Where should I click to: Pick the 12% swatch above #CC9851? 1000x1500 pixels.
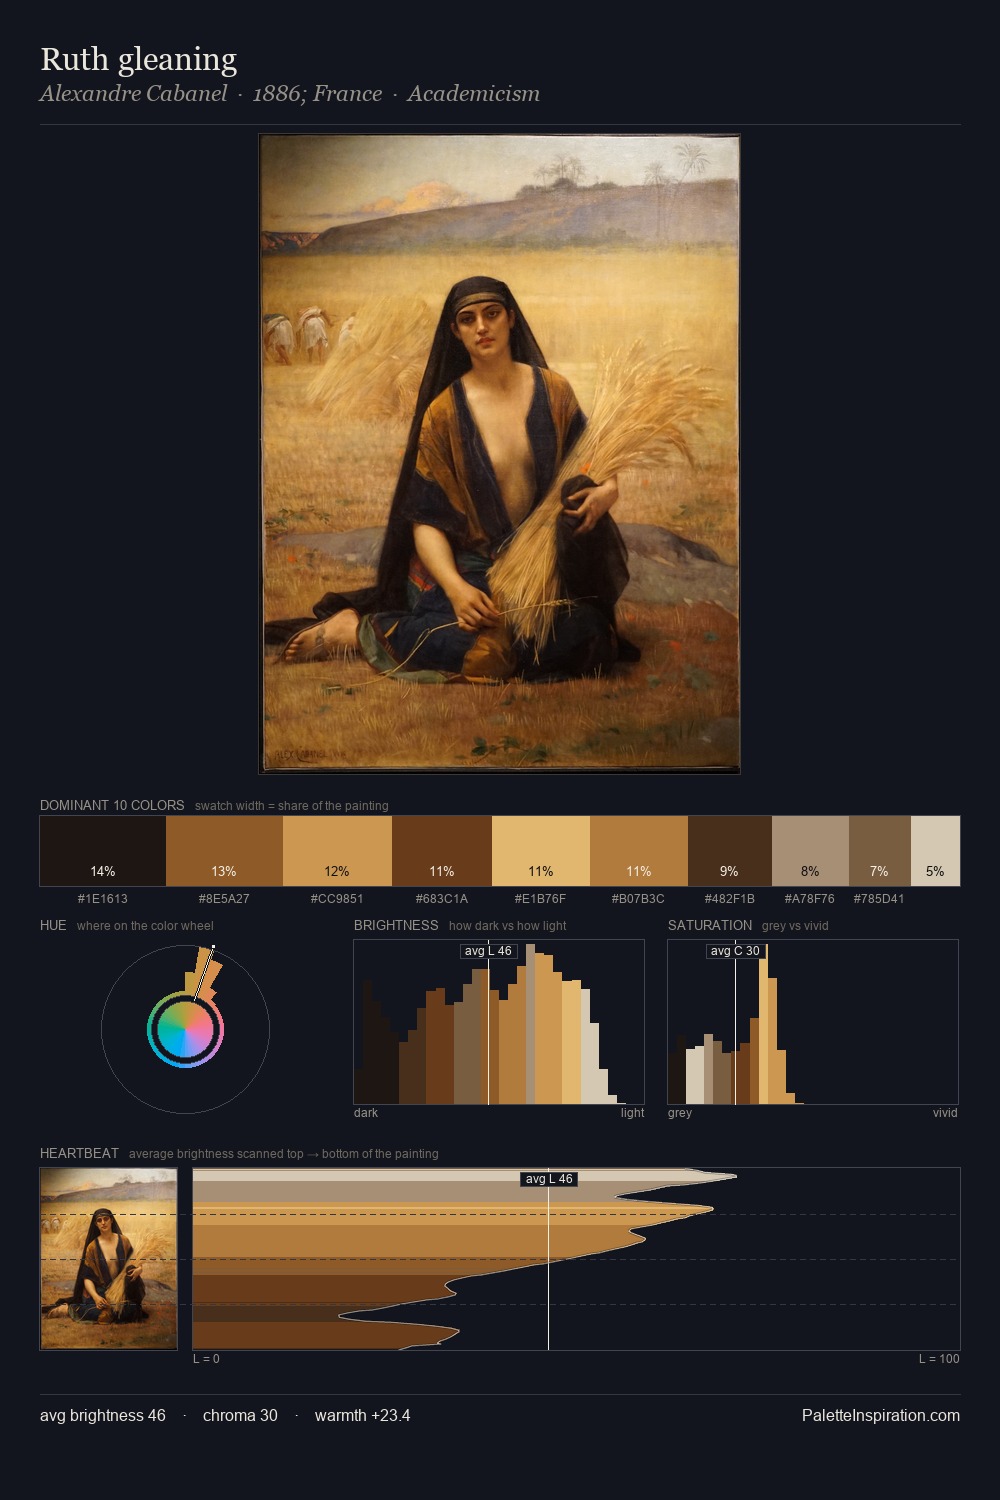point(337,851)
